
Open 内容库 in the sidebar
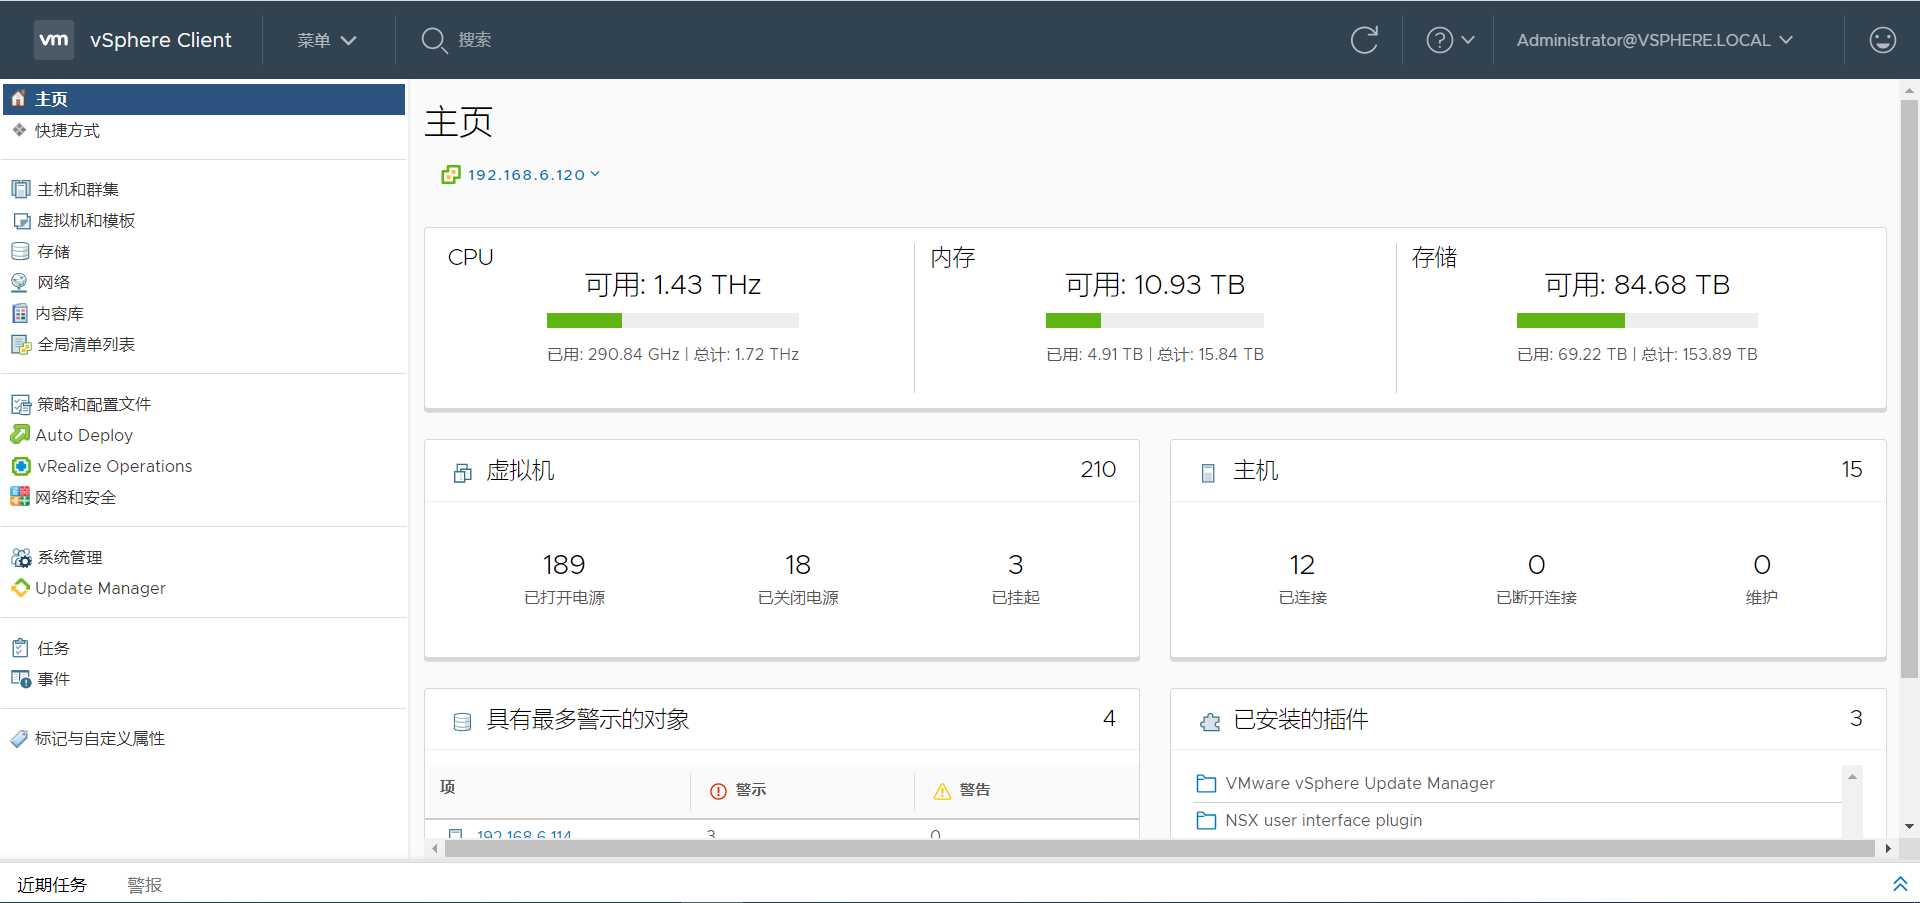[60, 313]
